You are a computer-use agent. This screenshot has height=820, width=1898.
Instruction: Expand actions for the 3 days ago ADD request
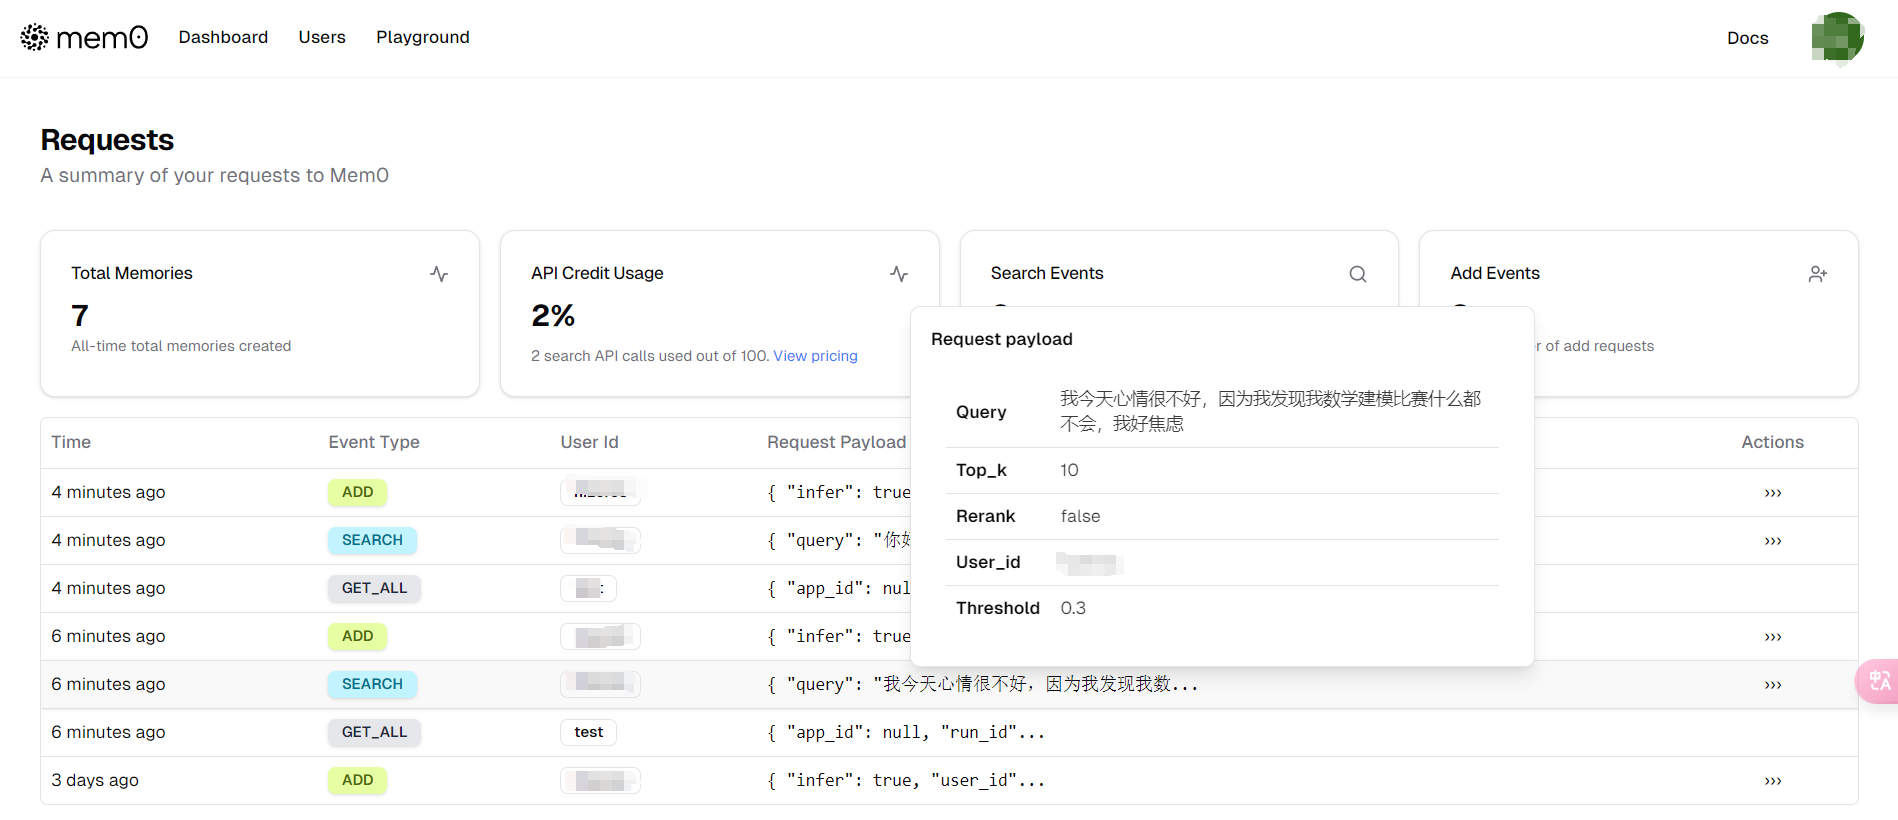[1772, 781]
